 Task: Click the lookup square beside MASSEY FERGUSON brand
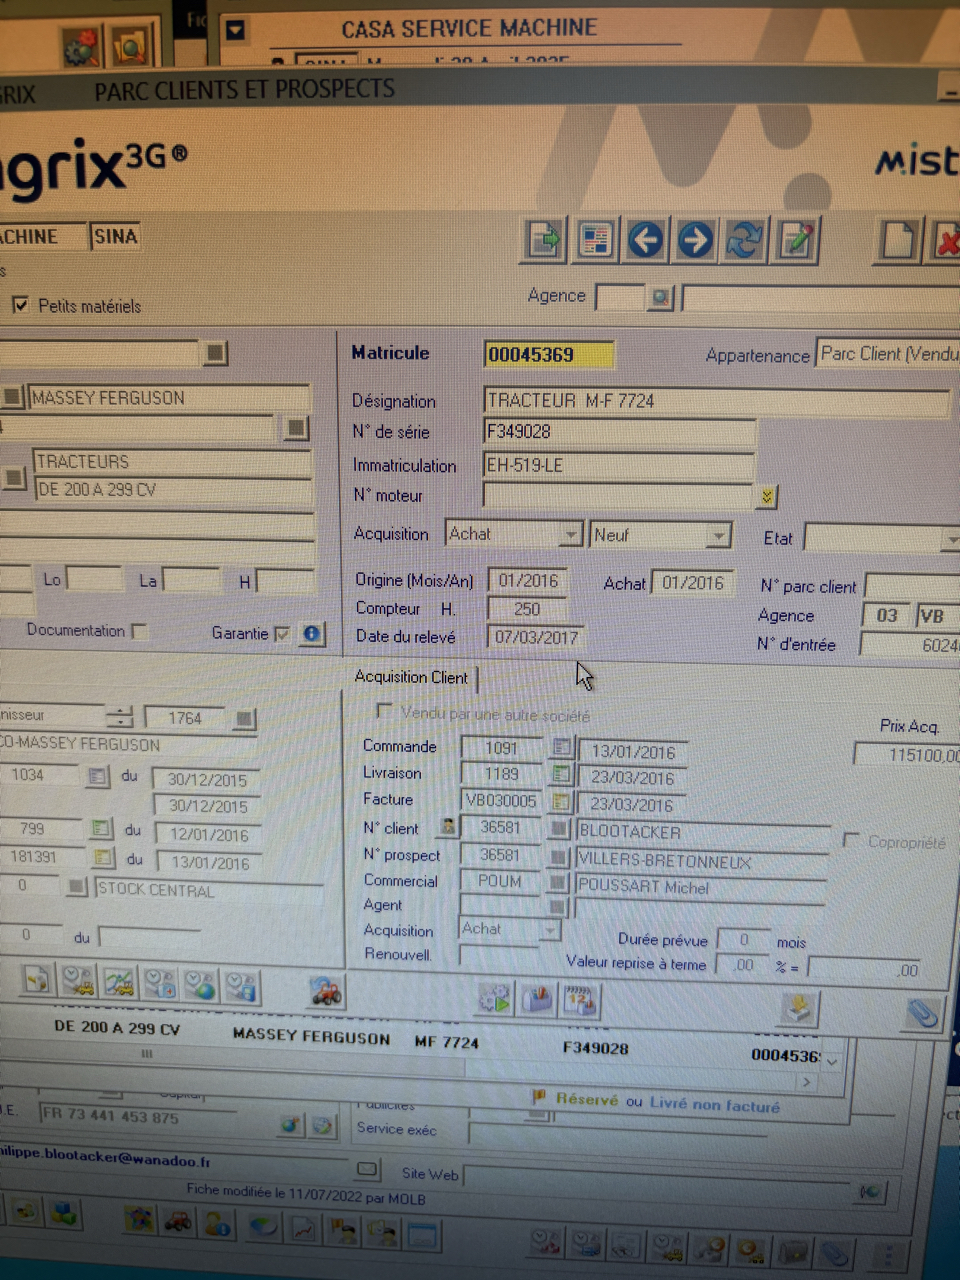coord(12,397)
